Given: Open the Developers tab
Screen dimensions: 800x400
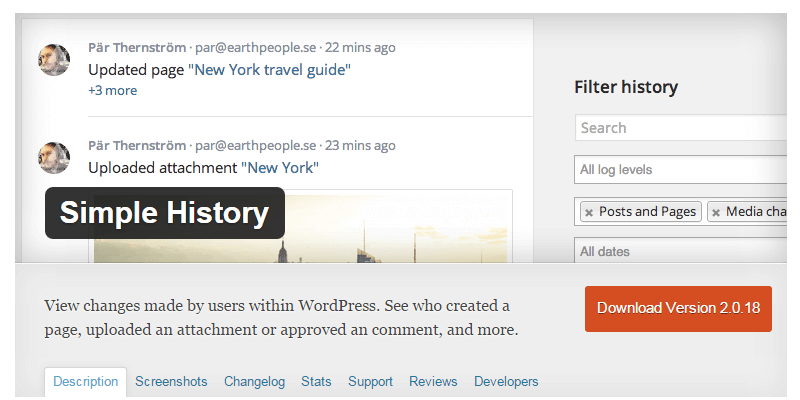Looking at the screenshot, I should (506, 381).
